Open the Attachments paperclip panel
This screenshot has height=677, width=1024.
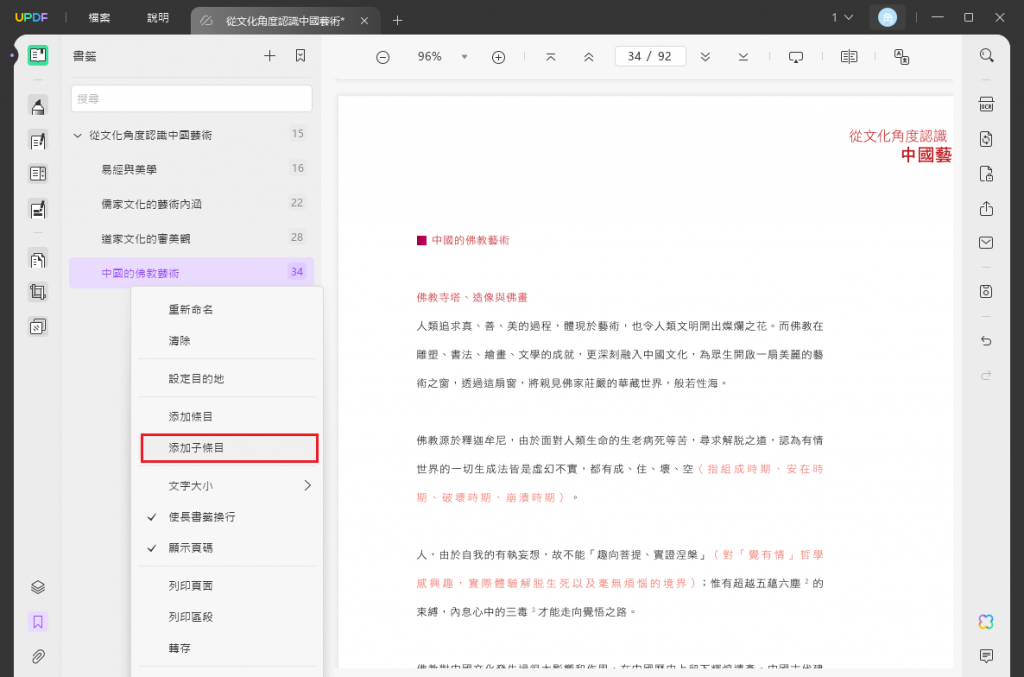pos(38,656)
